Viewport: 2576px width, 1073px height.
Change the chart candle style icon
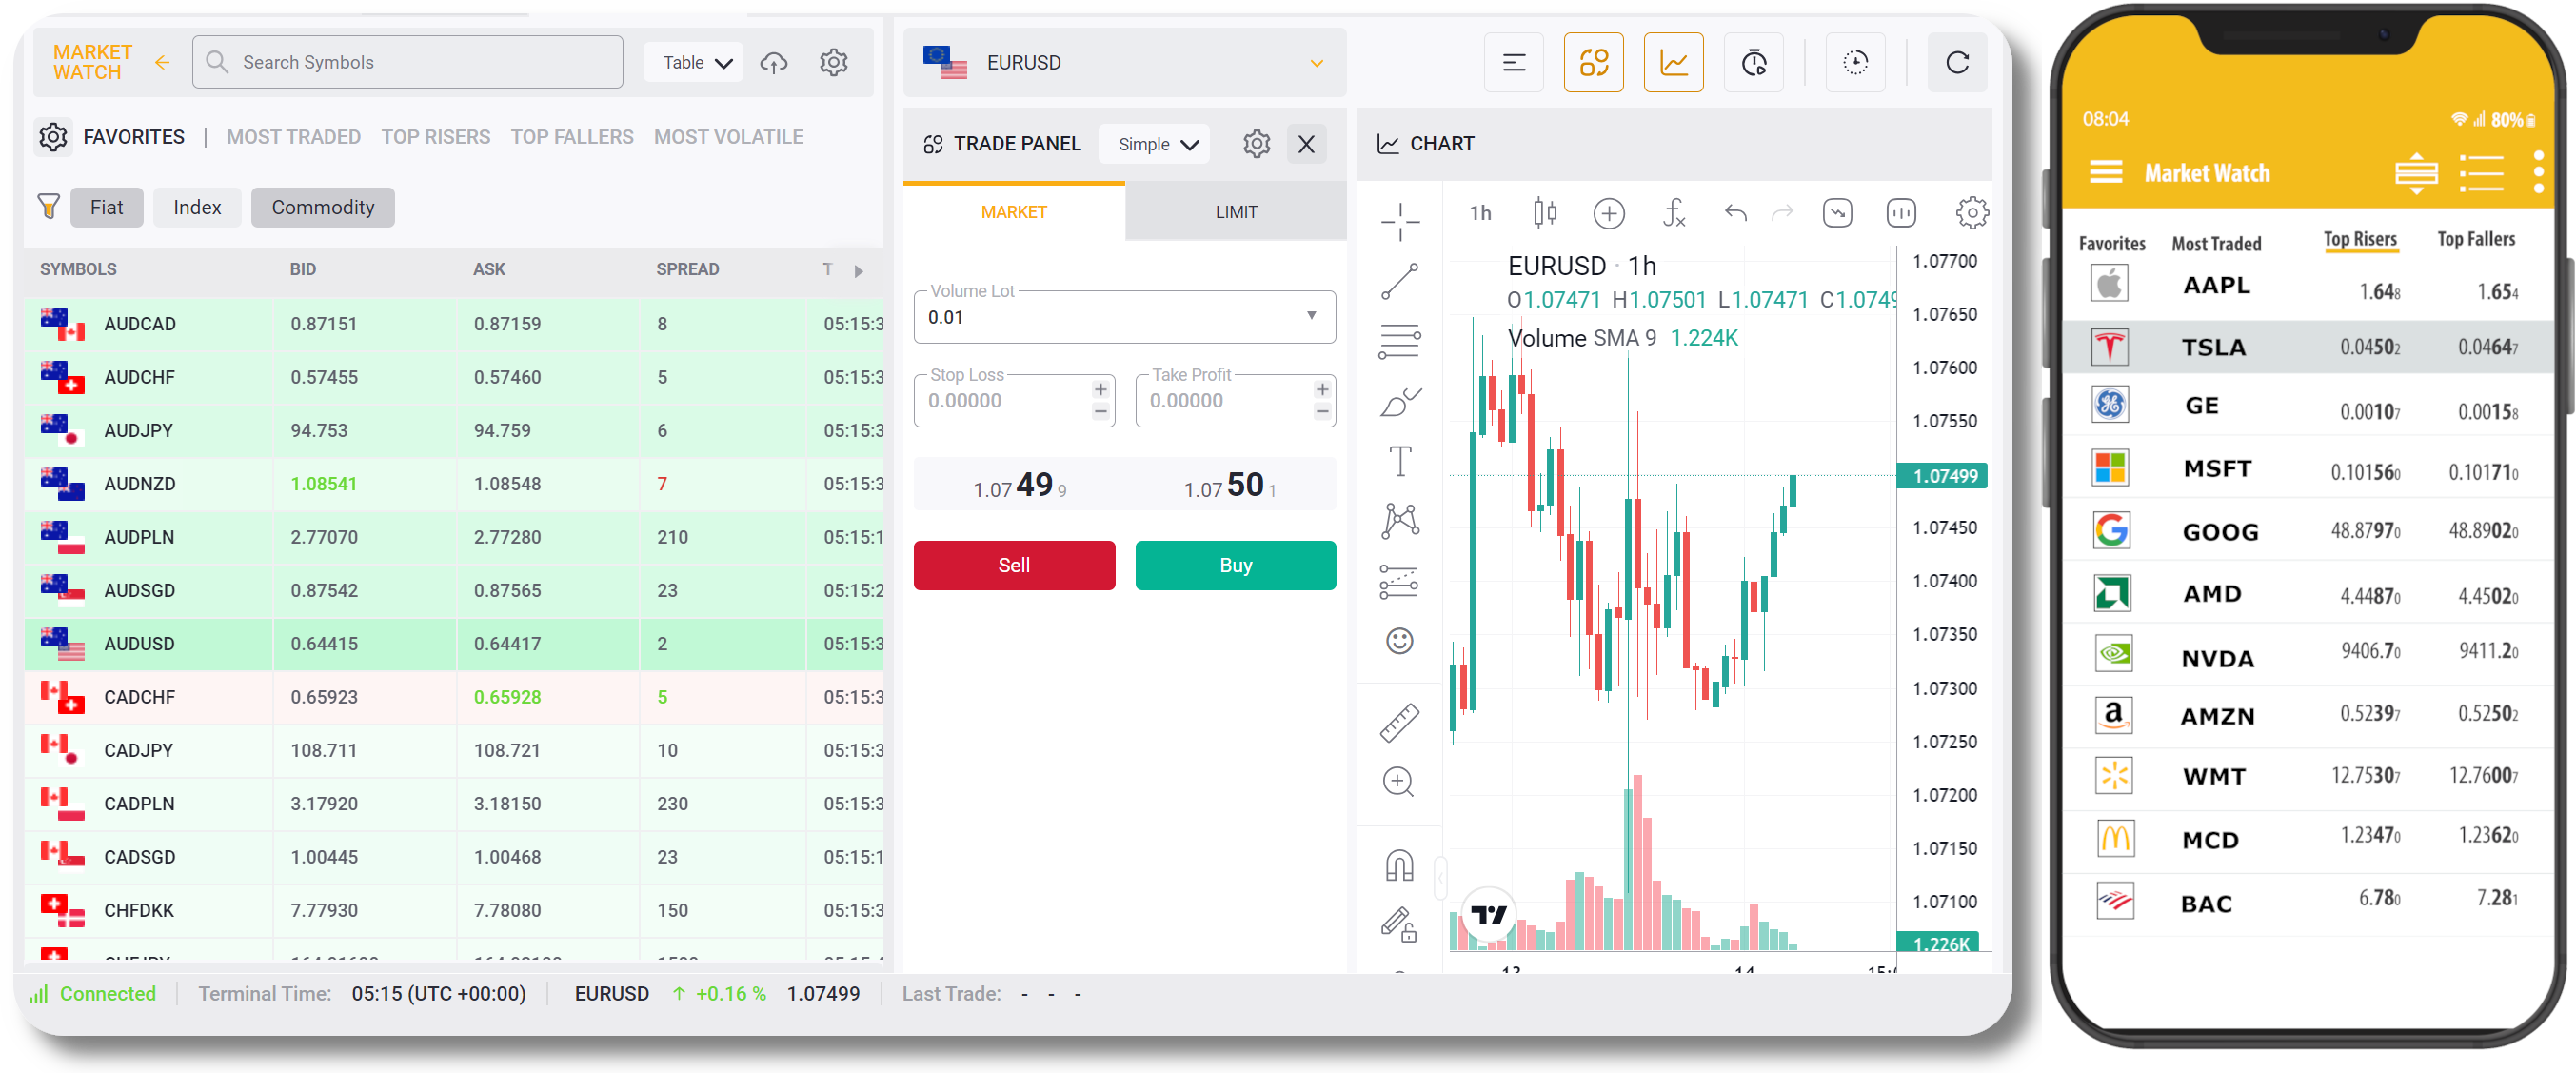click(x=1545, y=212)
